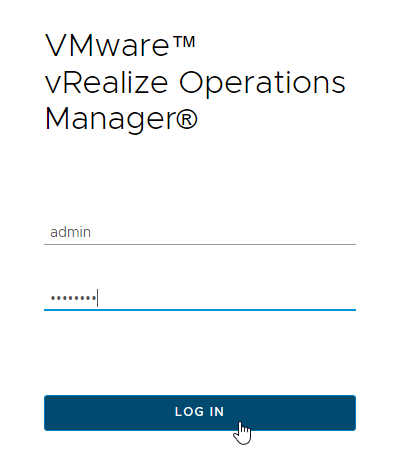The width and height of the screenshot is (396, 460).
Task: Select the masked password input field
Action: click(200, 298)
